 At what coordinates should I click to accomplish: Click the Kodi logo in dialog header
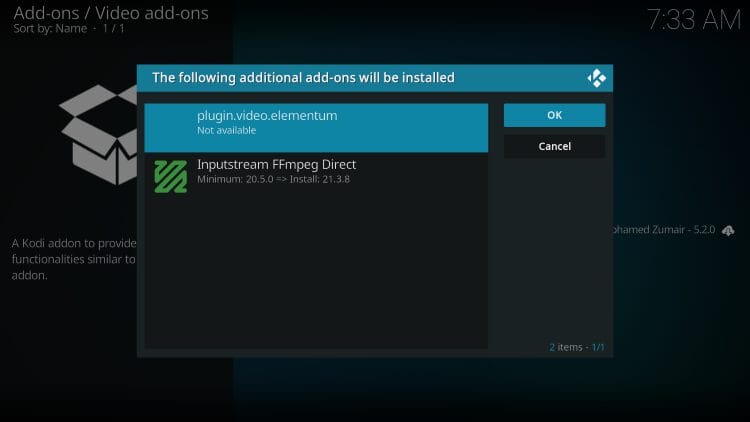(x=597, y=78)
